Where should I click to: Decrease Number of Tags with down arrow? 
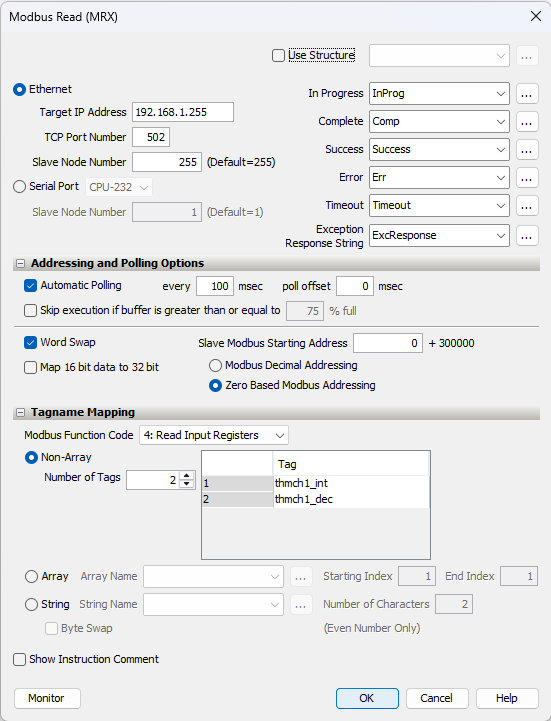point(186,484)
